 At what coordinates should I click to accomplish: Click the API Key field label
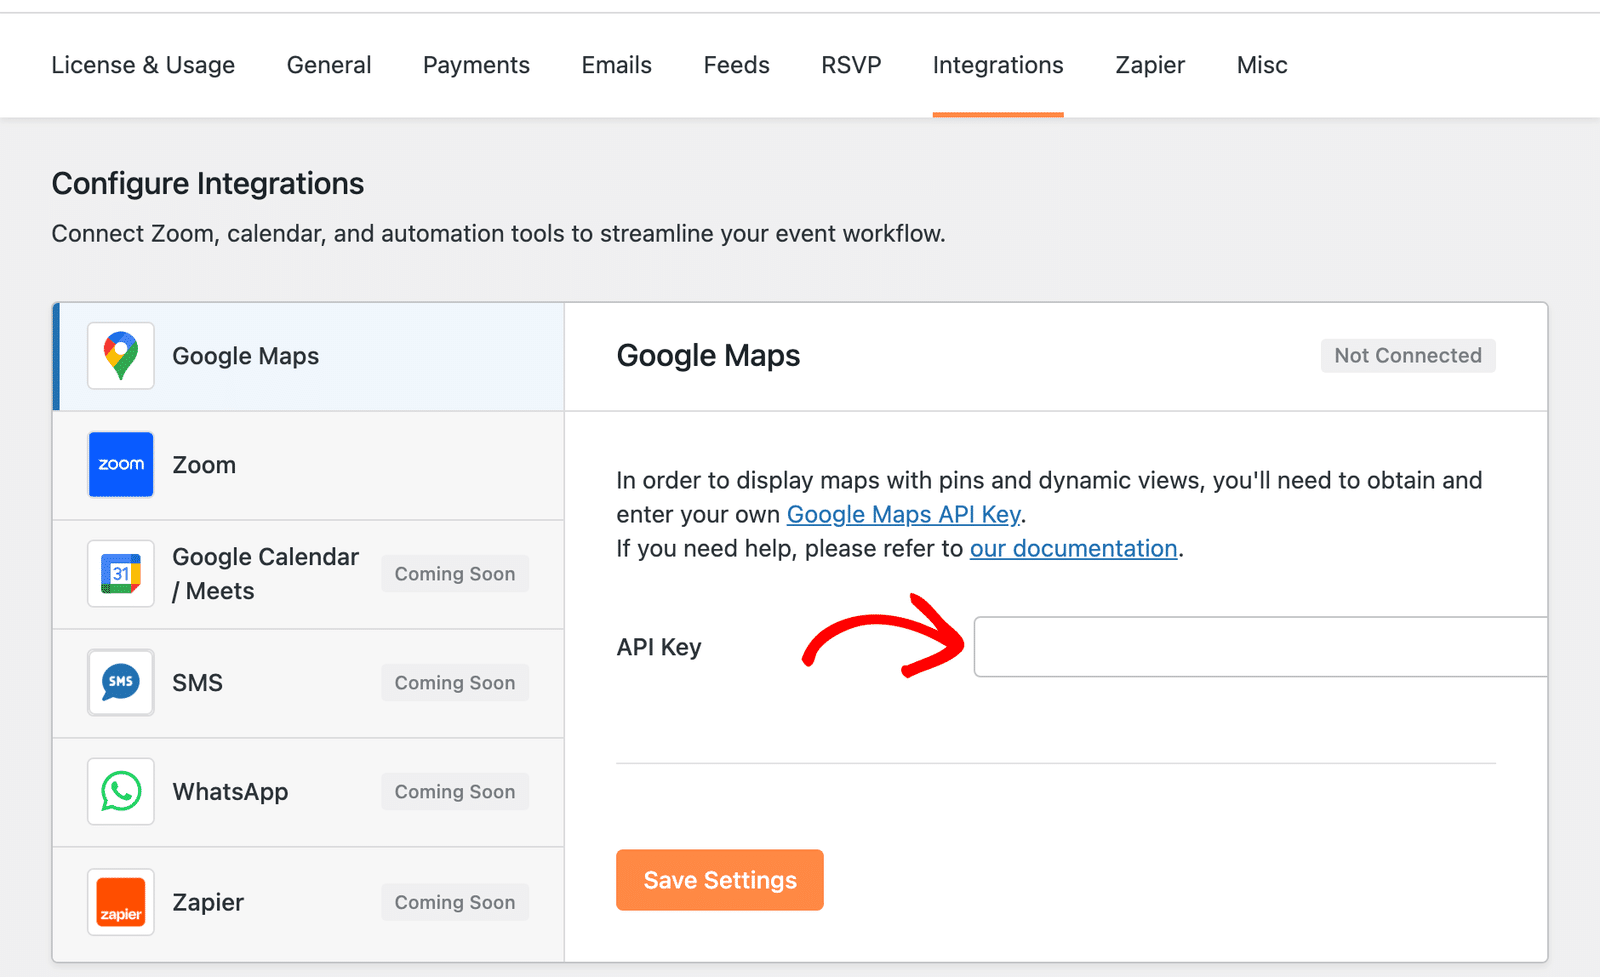coord(659,647)
